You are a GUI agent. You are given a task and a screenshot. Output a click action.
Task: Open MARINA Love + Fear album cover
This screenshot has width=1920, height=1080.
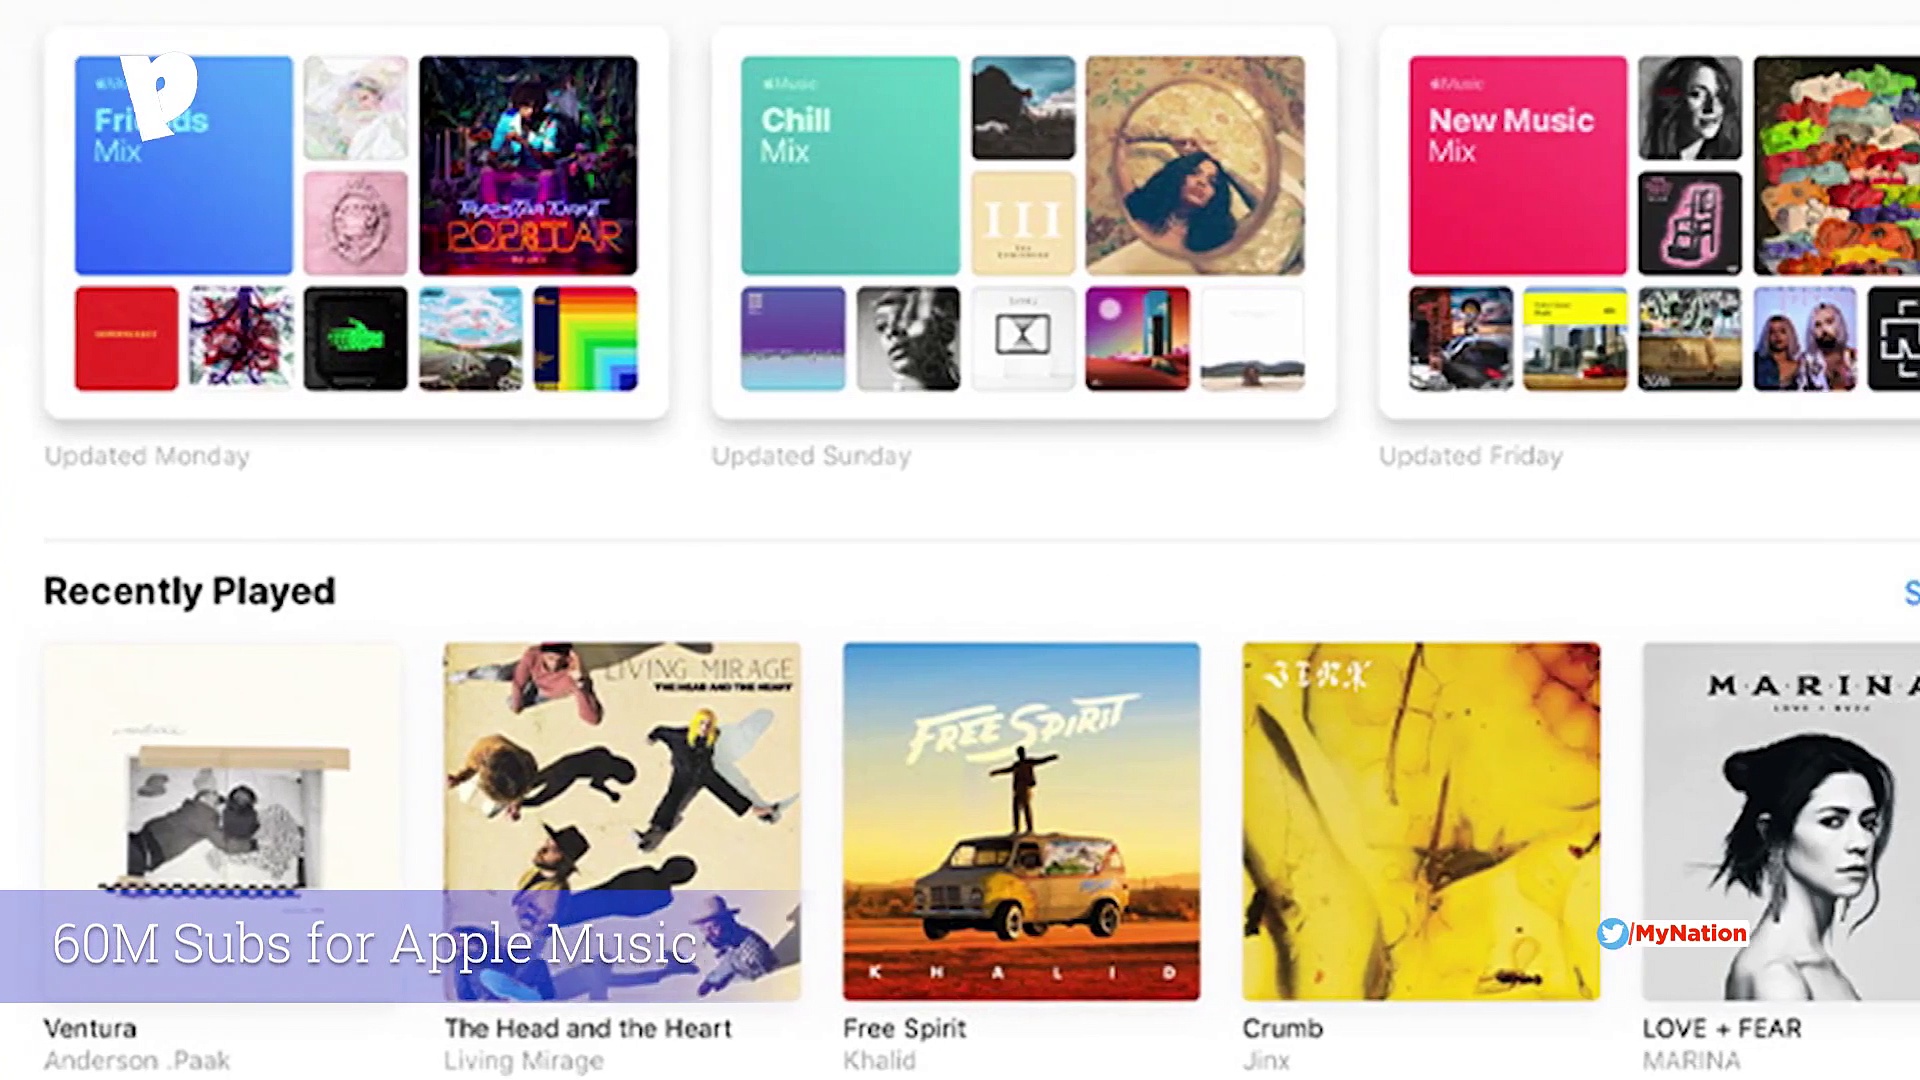(x=1781, y=821)
